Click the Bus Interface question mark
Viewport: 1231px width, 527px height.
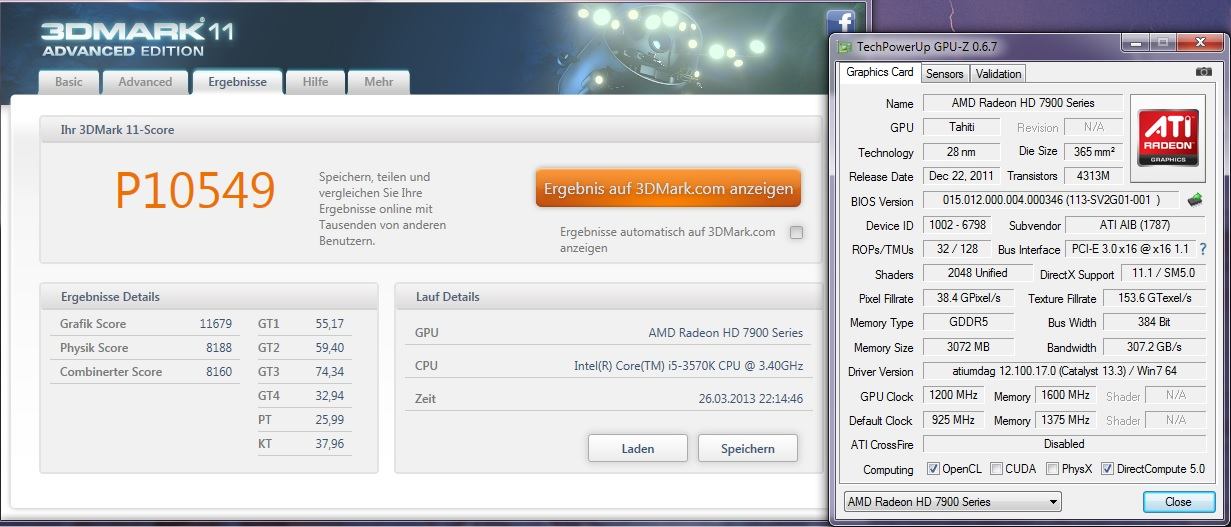pyautogui.click(x=1202, y=248)
